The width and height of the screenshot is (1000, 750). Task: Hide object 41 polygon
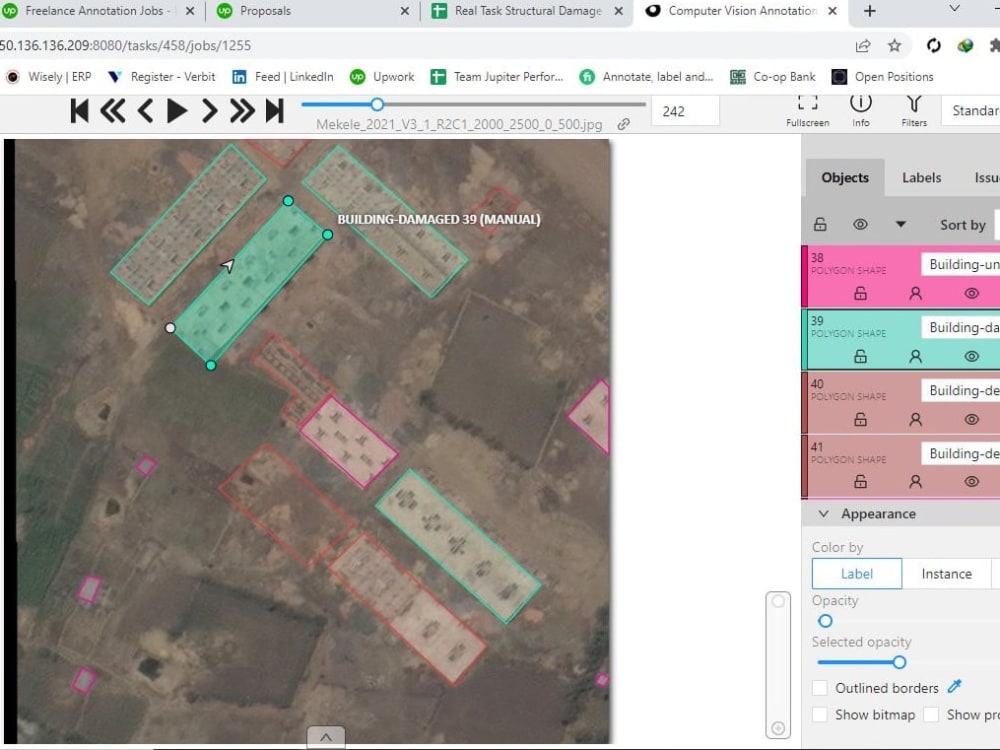pos(971,482)
